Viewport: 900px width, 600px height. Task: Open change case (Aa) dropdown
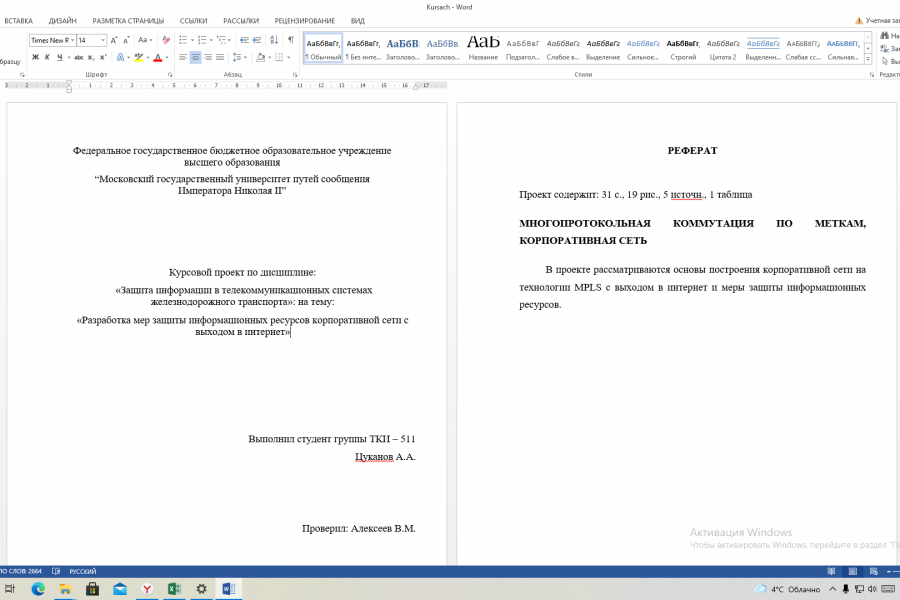click(145, 40)
